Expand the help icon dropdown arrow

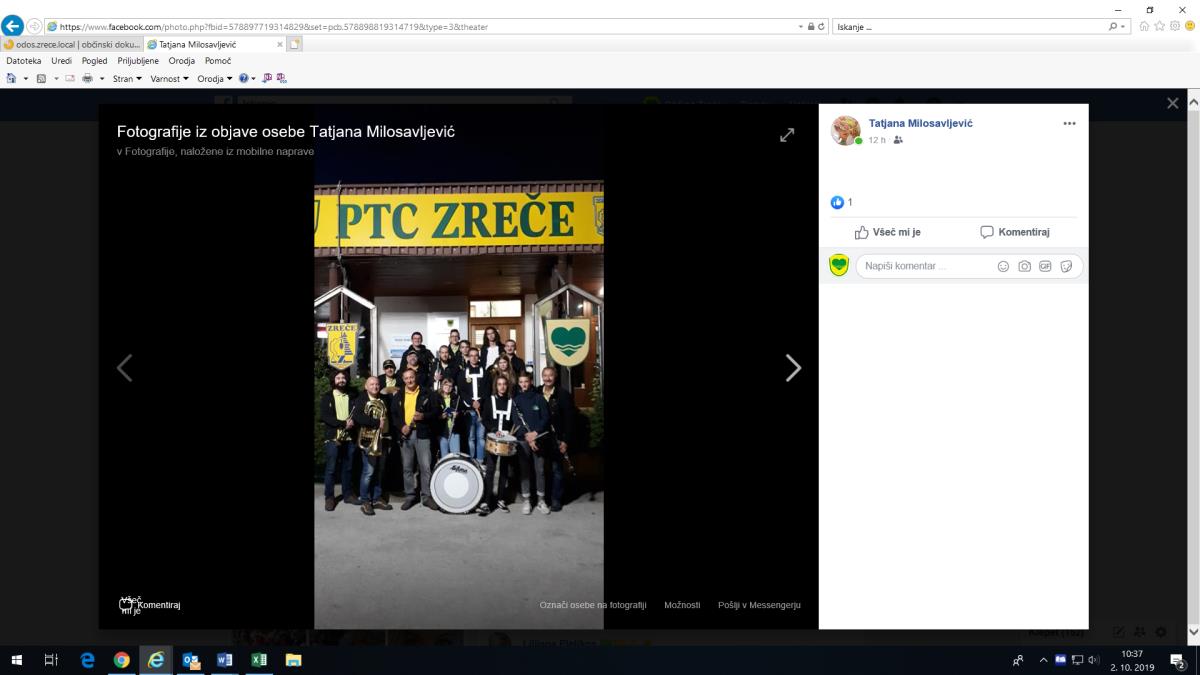click(253, 78)
